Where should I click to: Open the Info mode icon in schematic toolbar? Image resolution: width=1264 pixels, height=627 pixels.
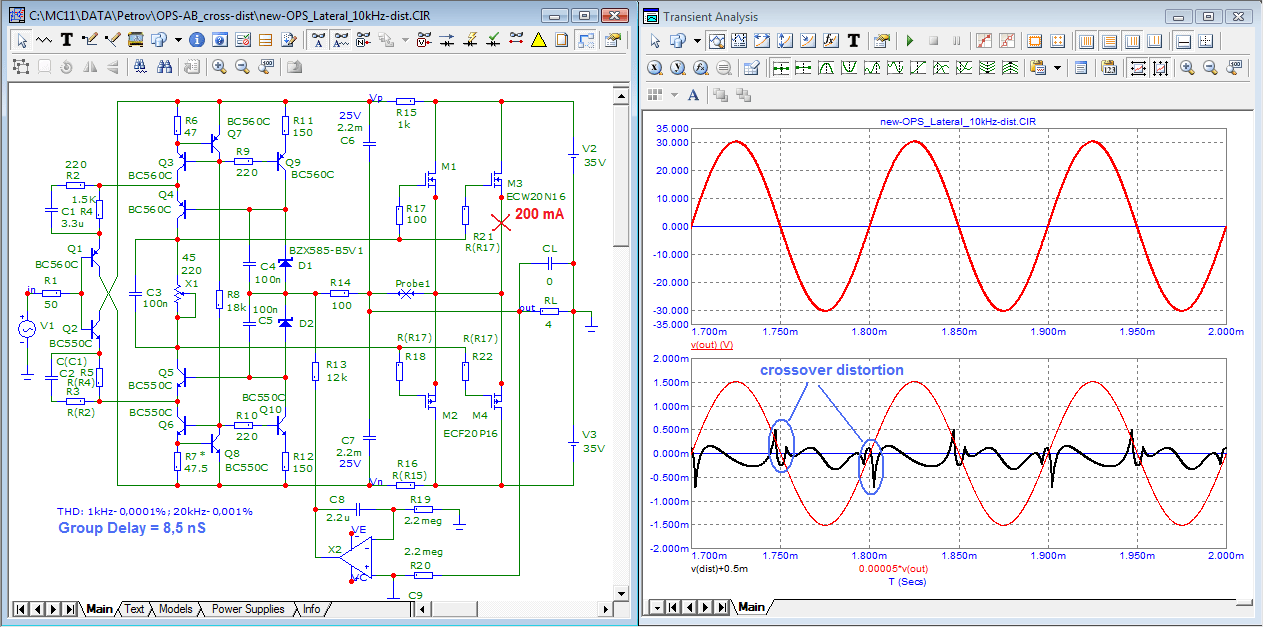point(197,40)
